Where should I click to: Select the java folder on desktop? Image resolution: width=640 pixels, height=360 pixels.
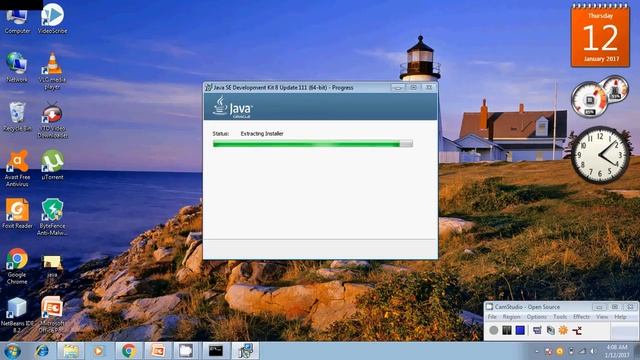pos(52,266)
